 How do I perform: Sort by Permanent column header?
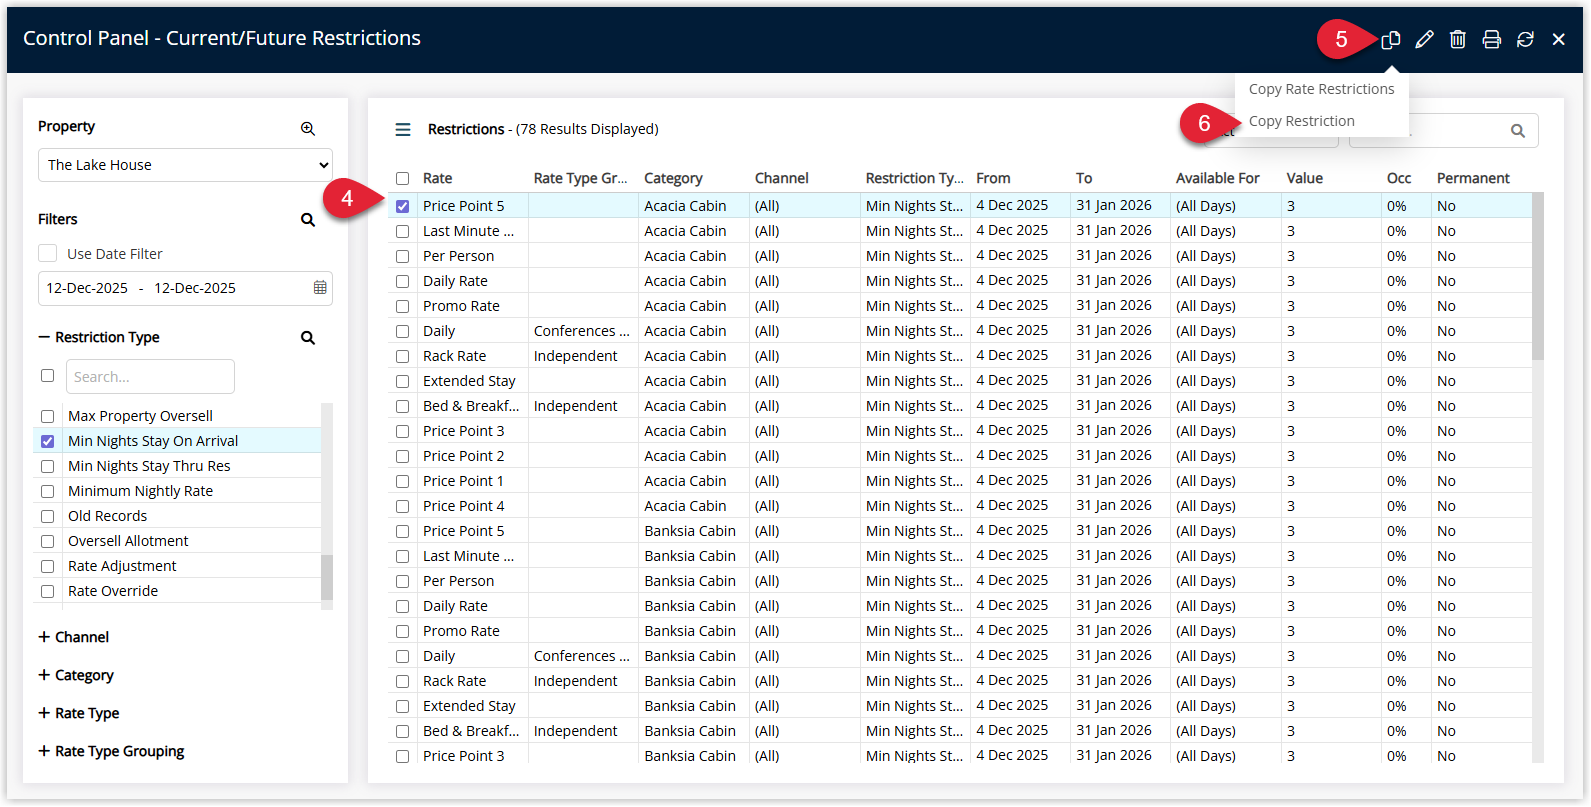pos(1473,178)
